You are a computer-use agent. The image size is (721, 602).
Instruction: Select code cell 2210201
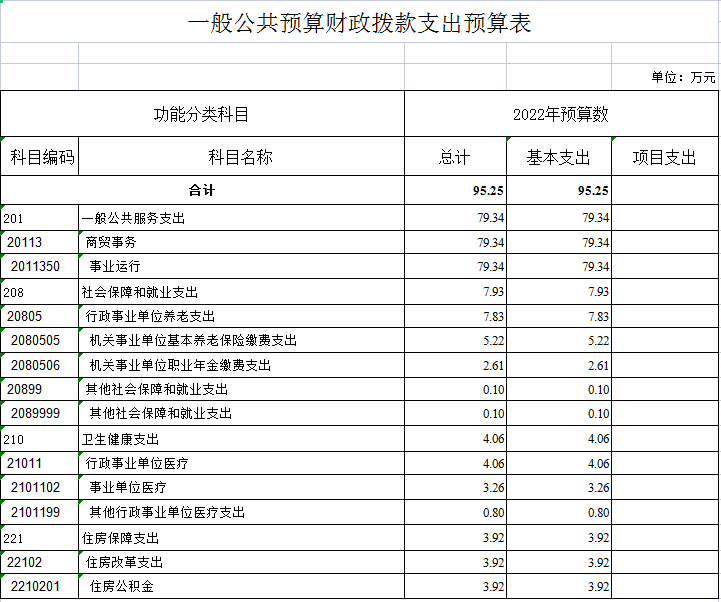click(40, 586)
